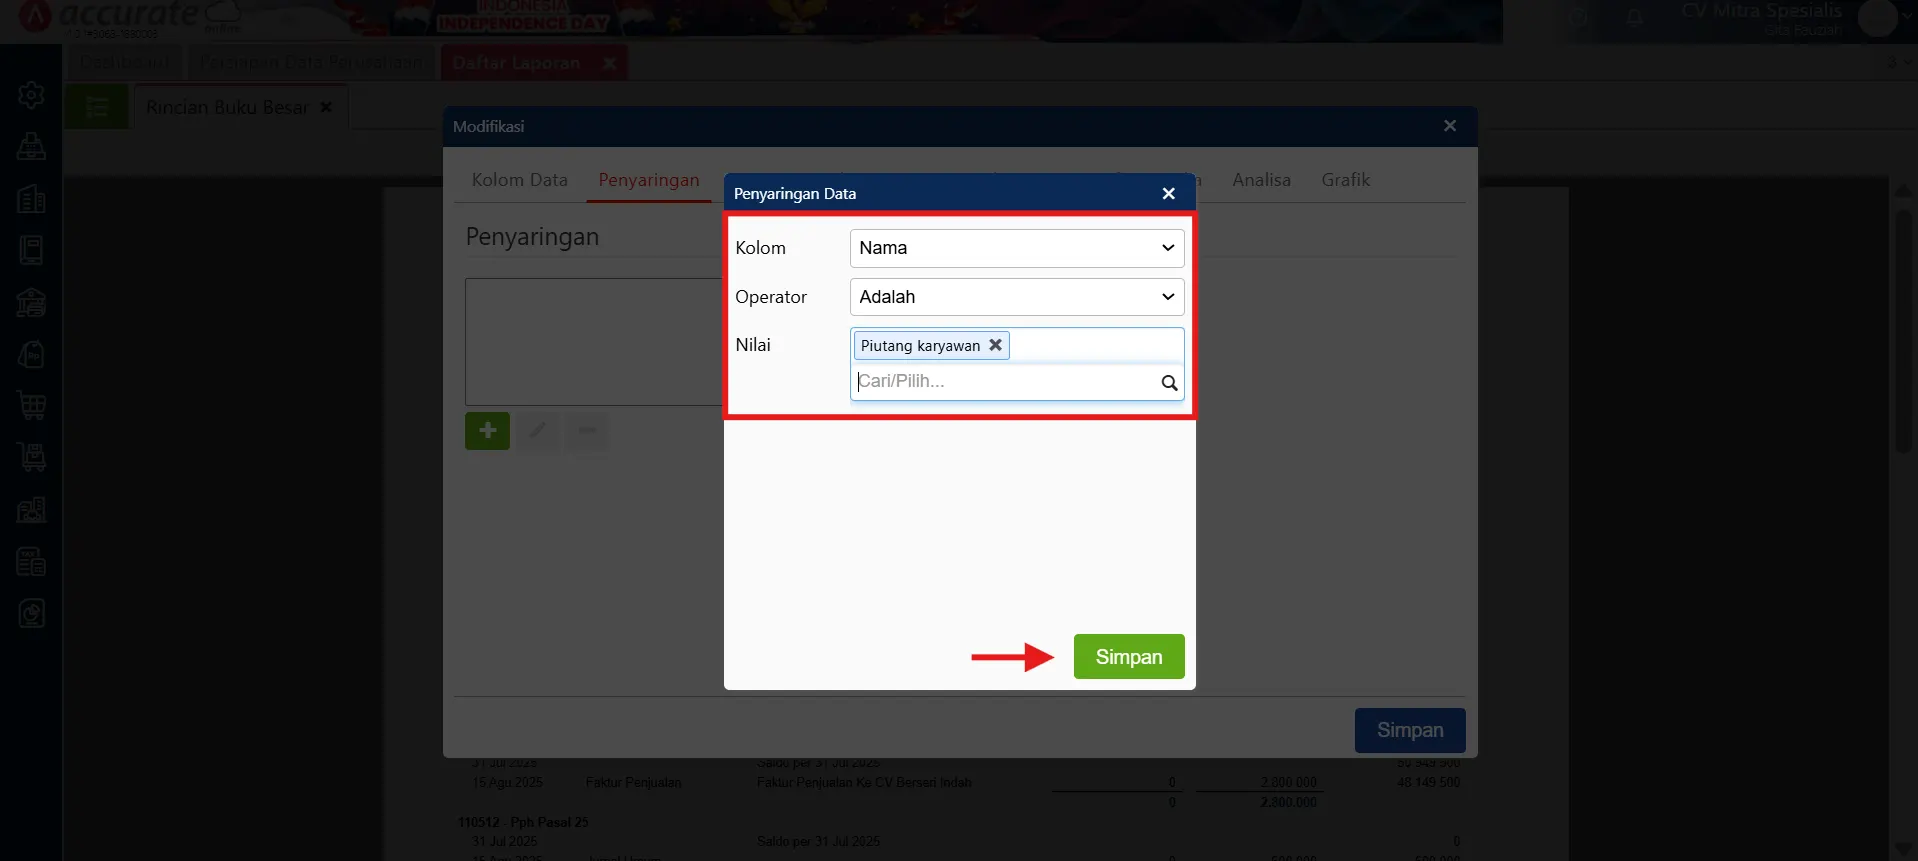Select the Grafik tab

pyautogui.click(x=1345, y=180)
